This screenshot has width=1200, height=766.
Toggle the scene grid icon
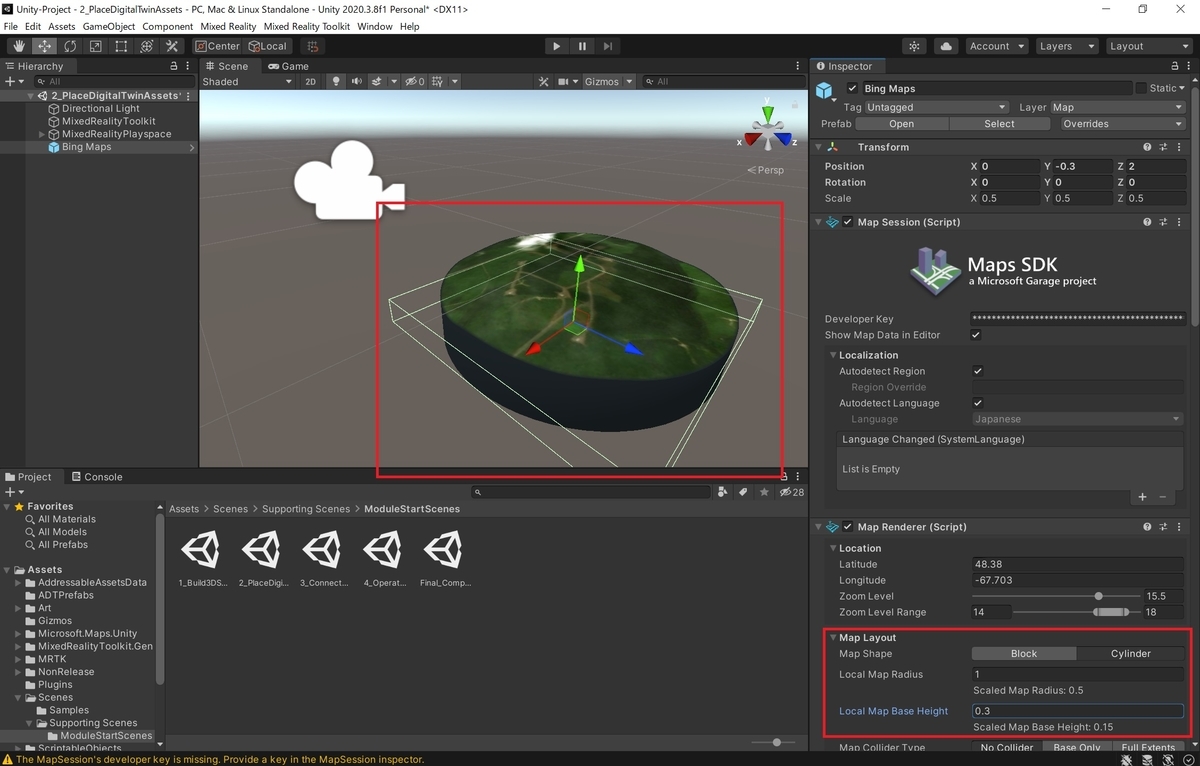[437, 81]
